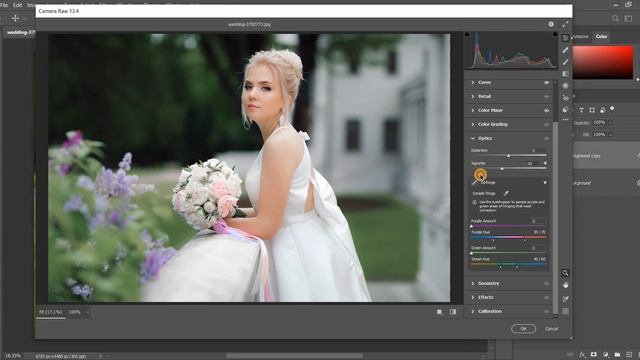The width and height of the screenshot is (640, 360).
Task: Click Photoshop search magnifier icon
Action: point(615,18)
